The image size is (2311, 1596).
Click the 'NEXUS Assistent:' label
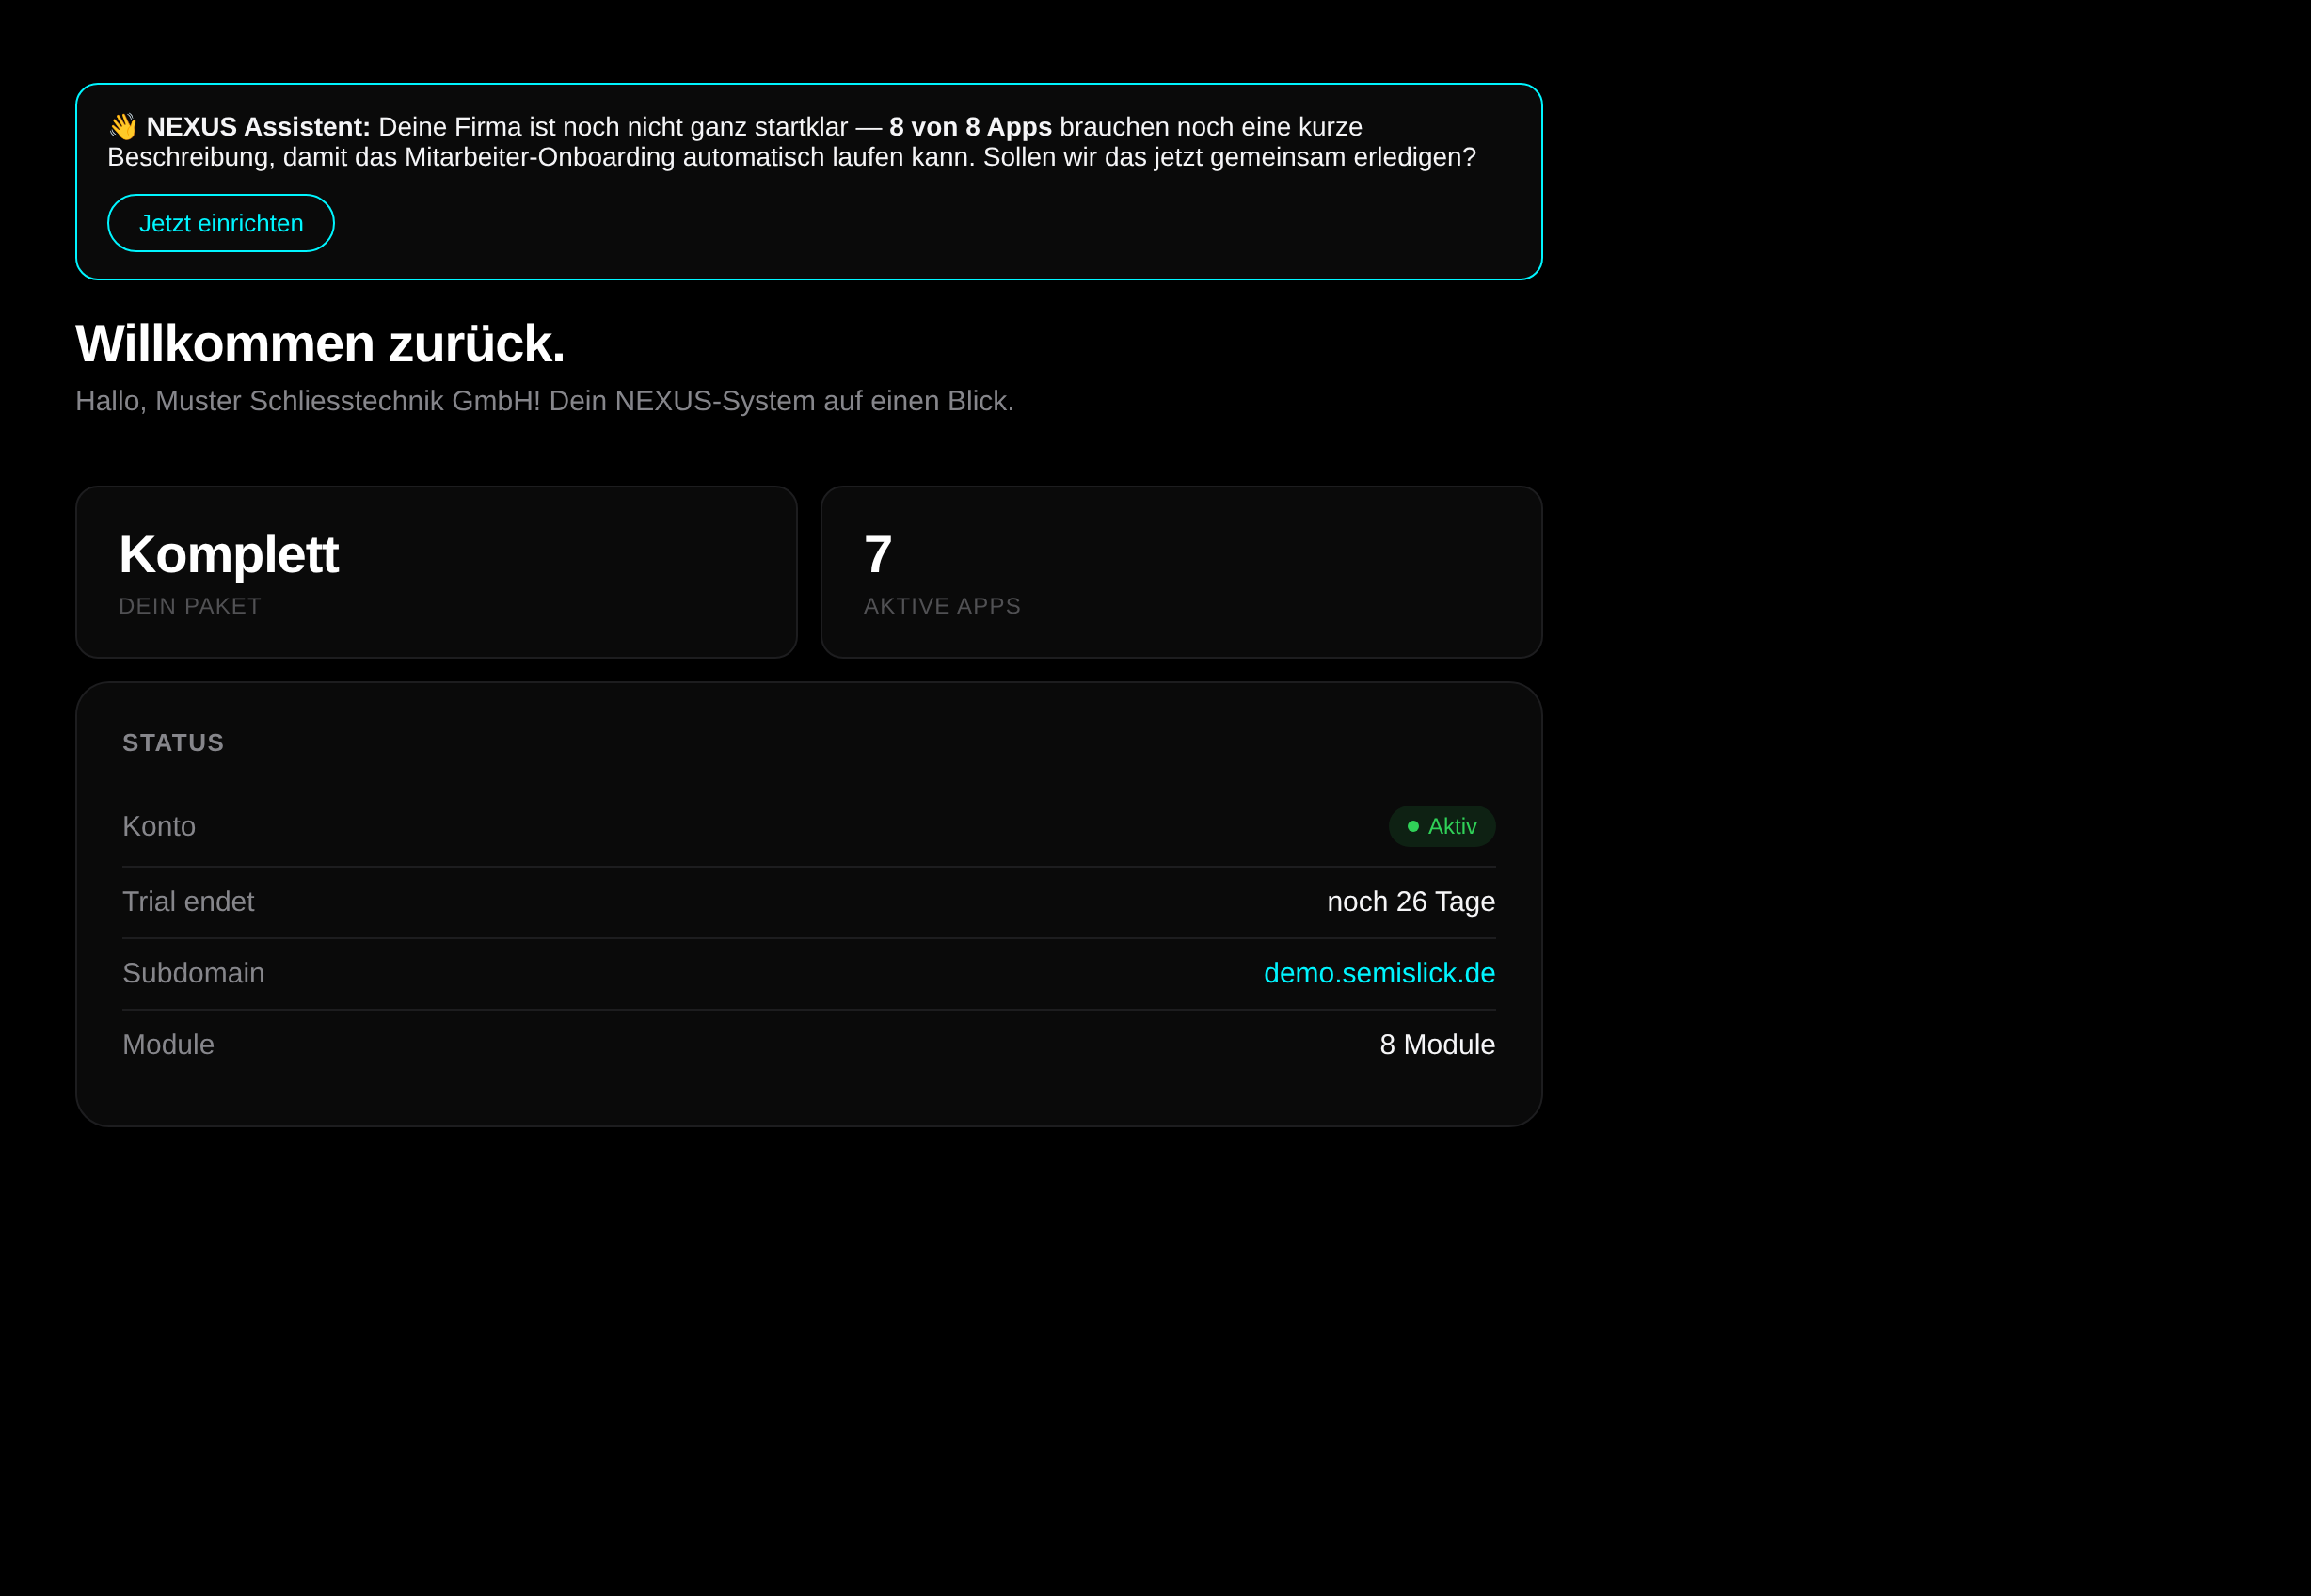point(258,127)
